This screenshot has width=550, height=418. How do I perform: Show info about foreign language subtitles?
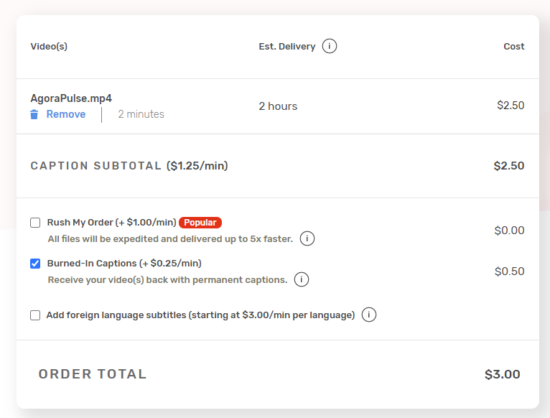pos(369,315)
